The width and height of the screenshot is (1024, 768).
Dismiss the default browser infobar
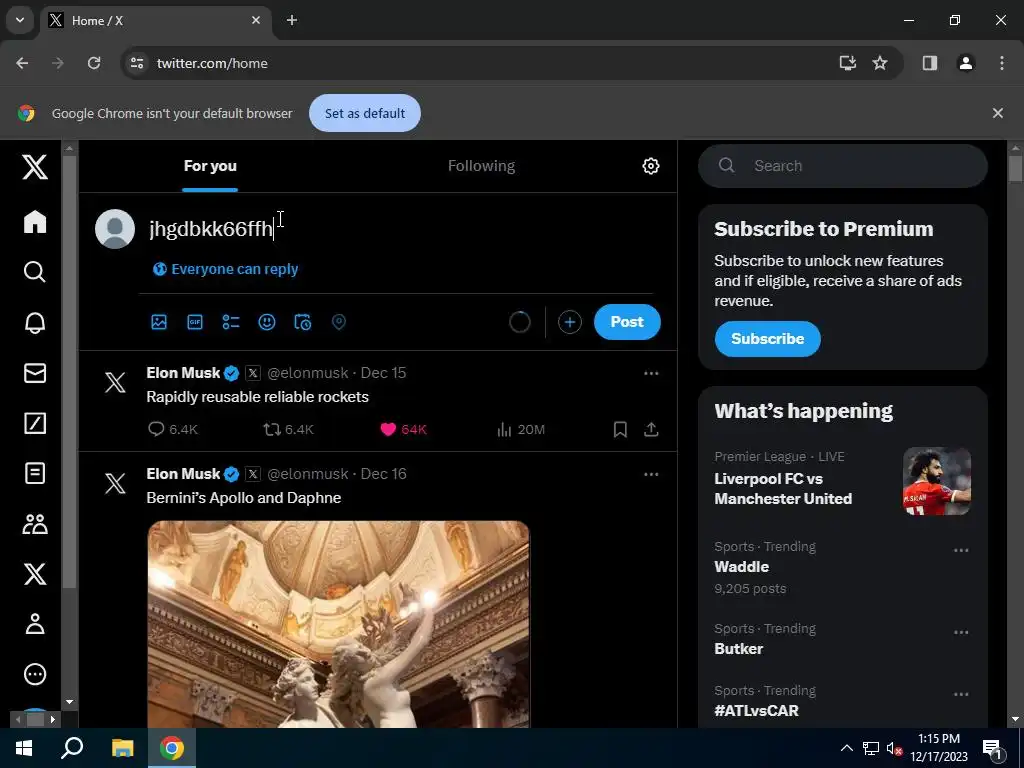997,113
